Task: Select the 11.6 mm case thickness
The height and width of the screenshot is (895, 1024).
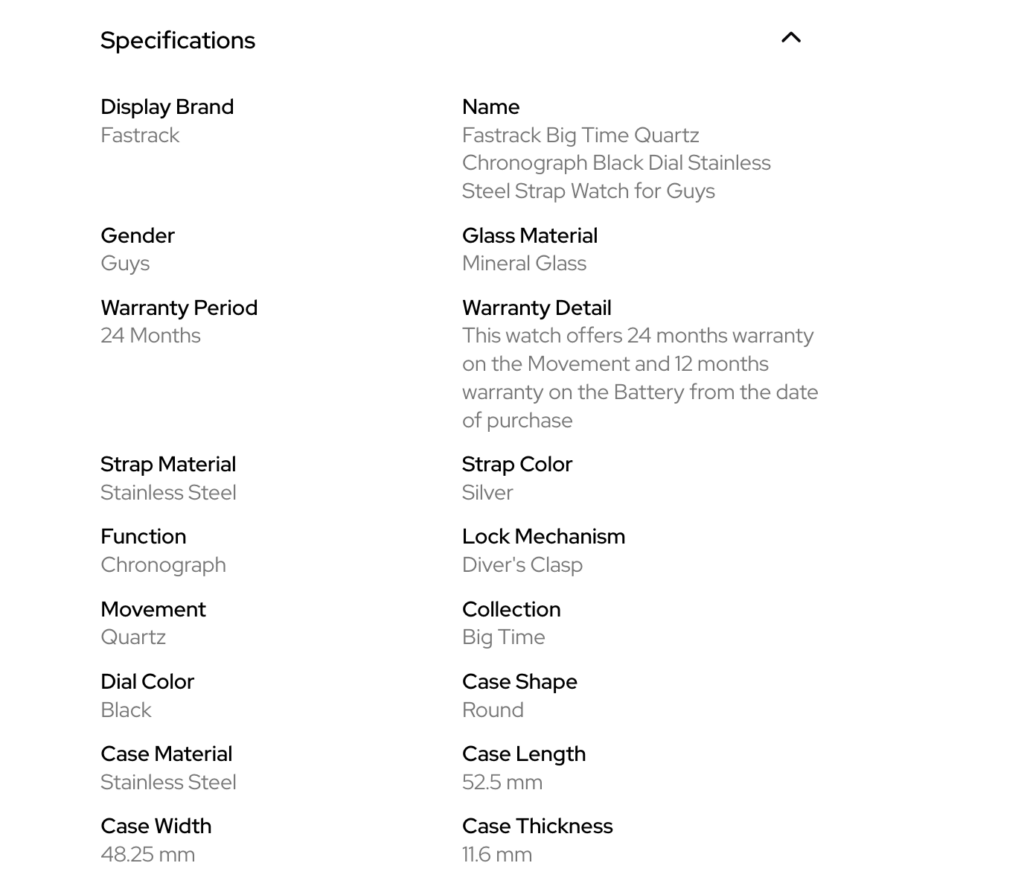Action: click(497, 855)
